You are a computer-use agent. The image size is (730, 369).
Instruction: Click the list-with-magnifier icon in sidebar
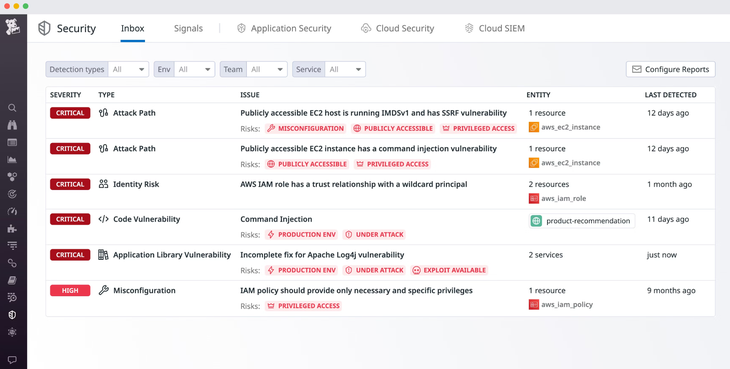point(13,297)
